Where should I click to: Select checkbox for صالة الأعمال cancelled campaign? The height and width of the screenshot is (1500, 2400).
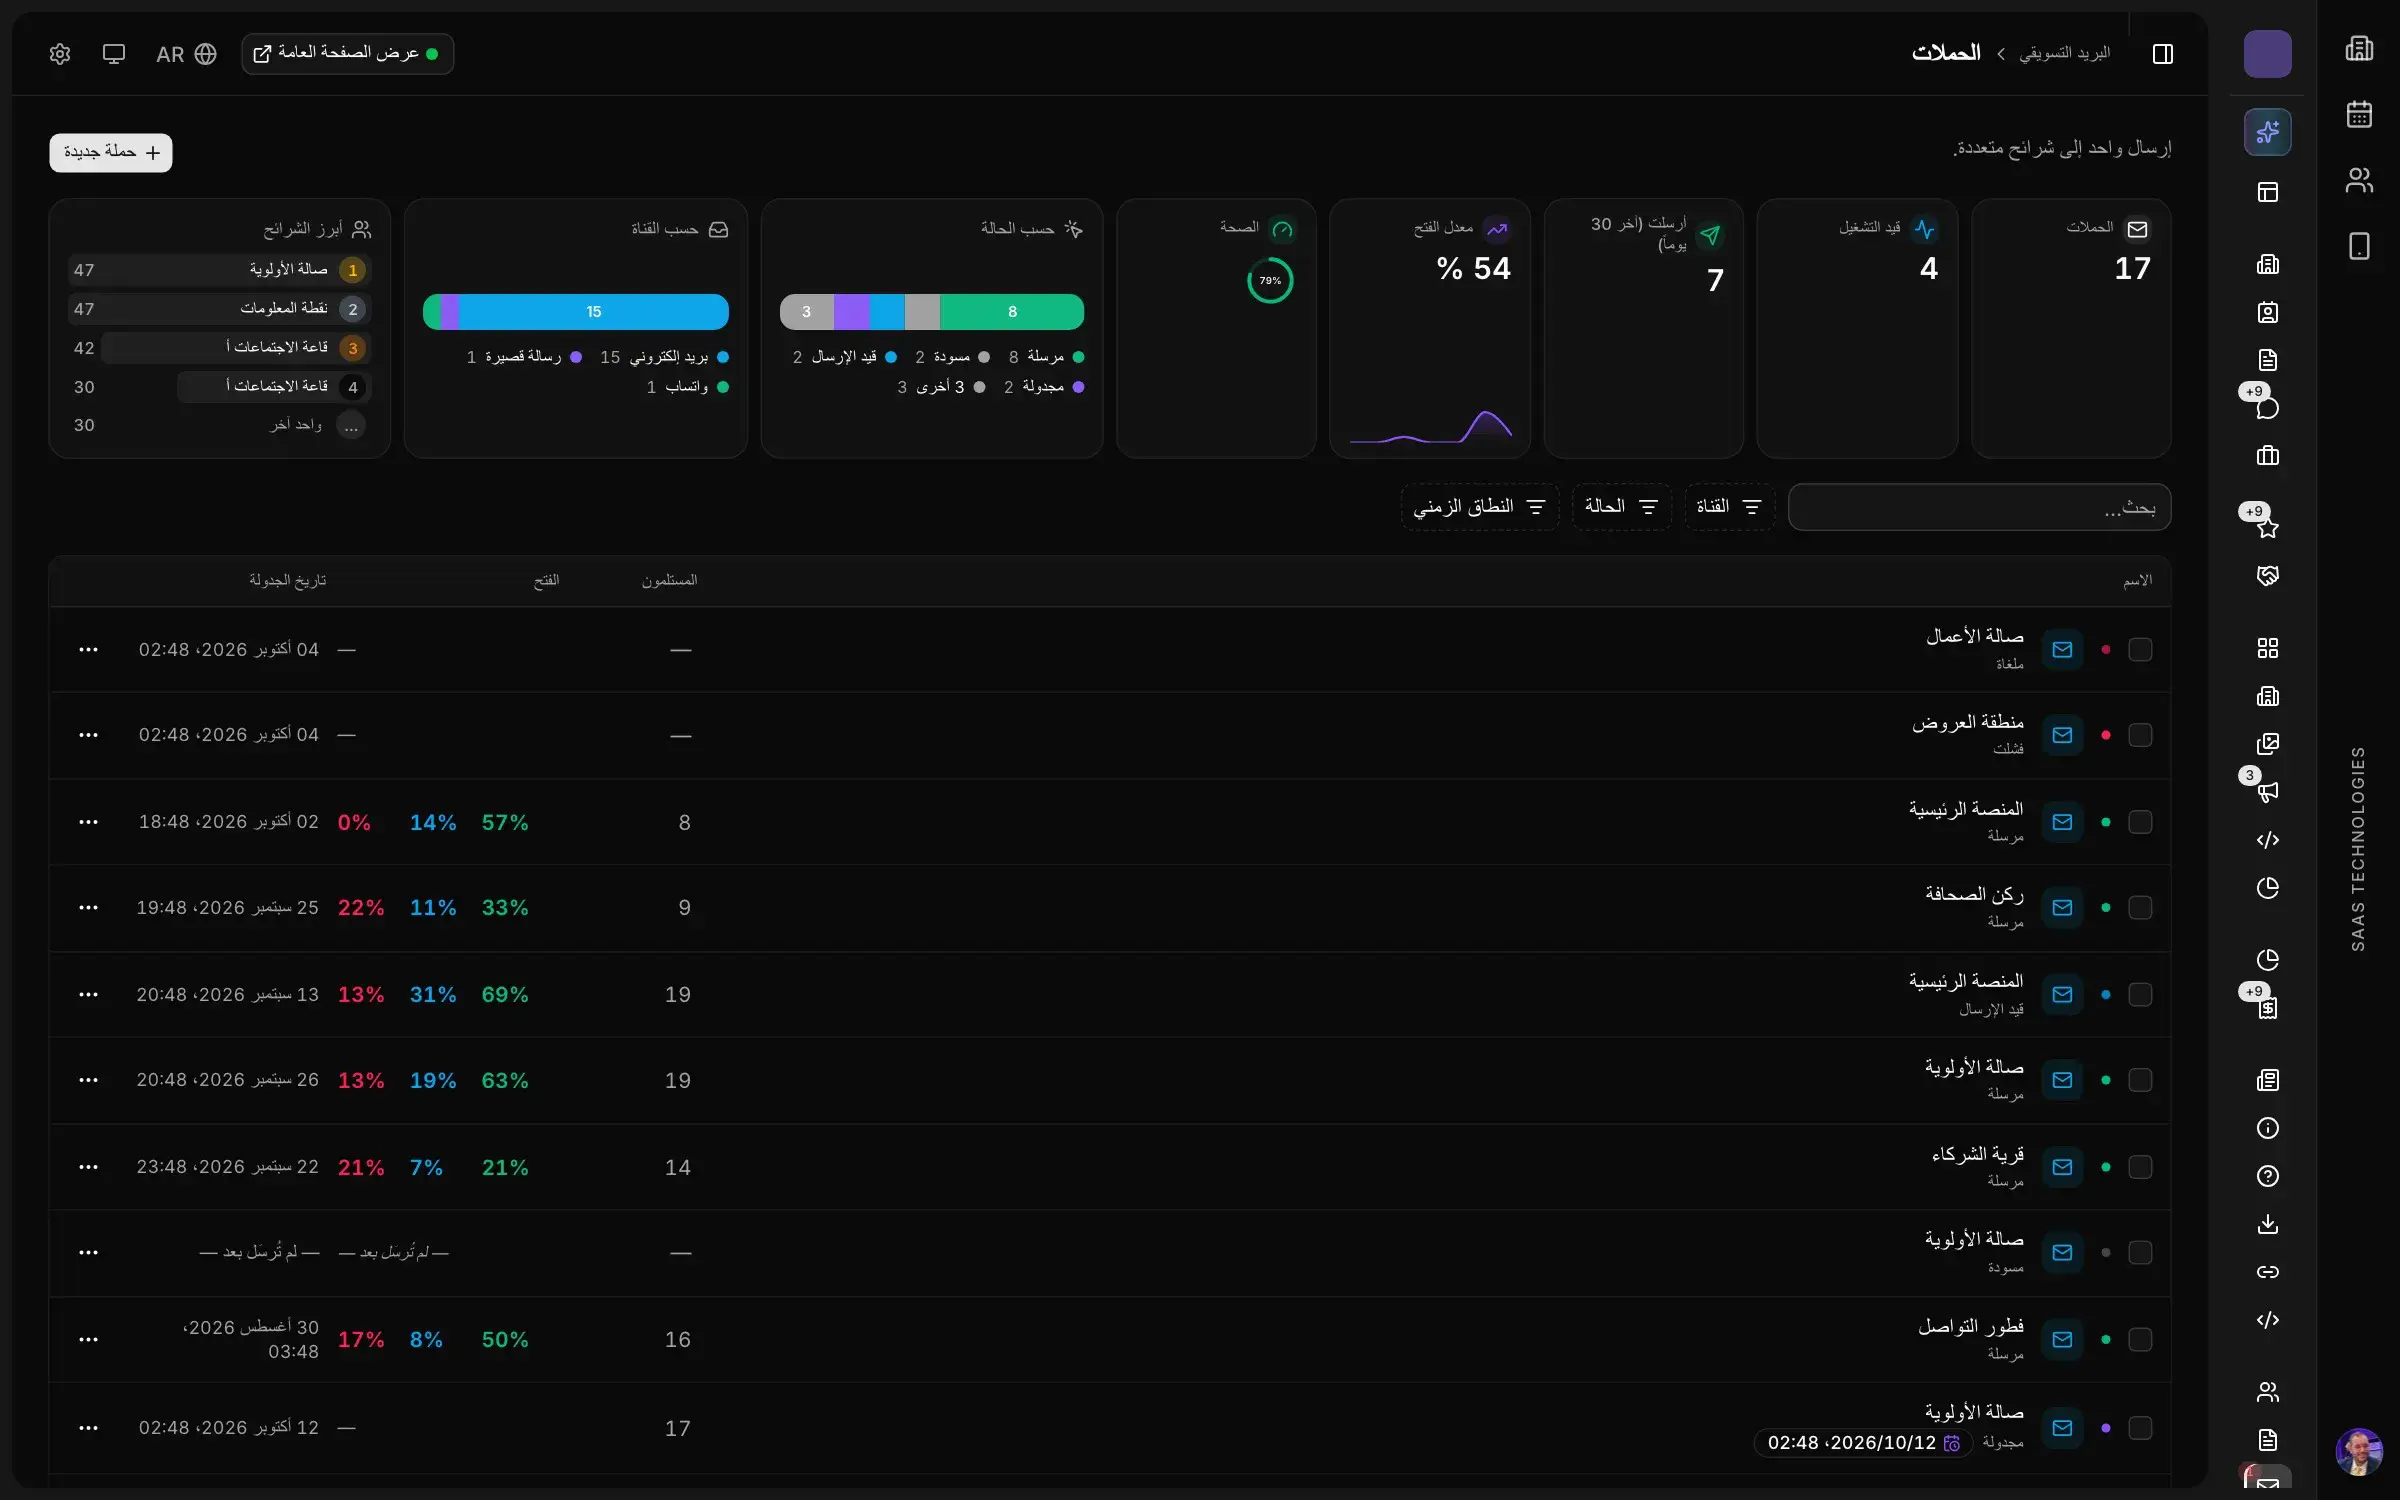[2140, 650]
